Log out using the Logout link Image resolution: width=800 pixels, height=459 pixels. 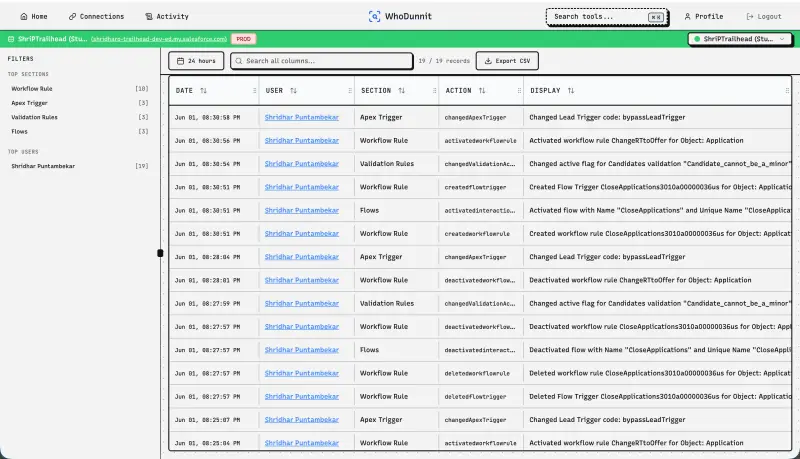tap(764, 16)
